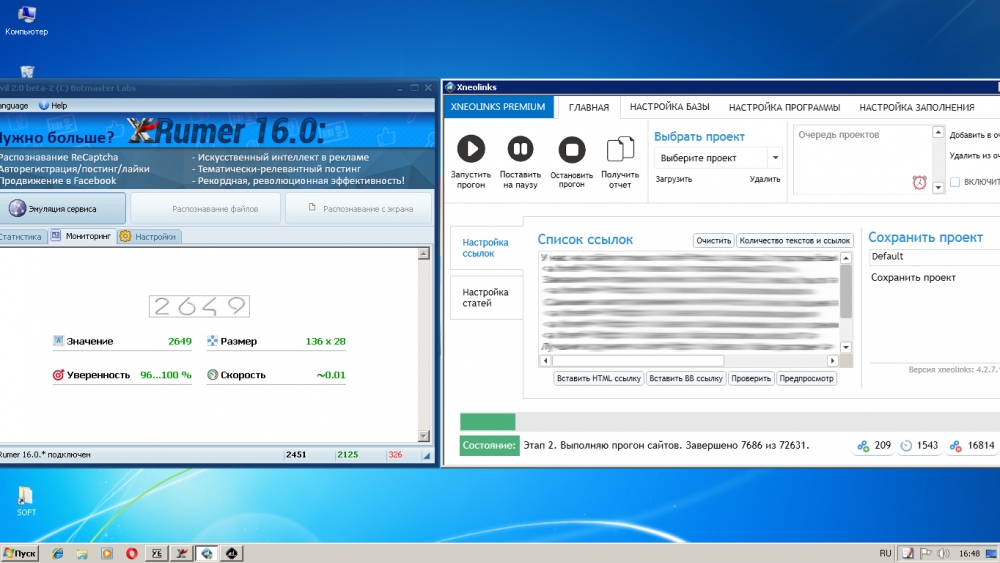
Task: Click the Help menu icon in XRumer window
Action: point(43,106)
